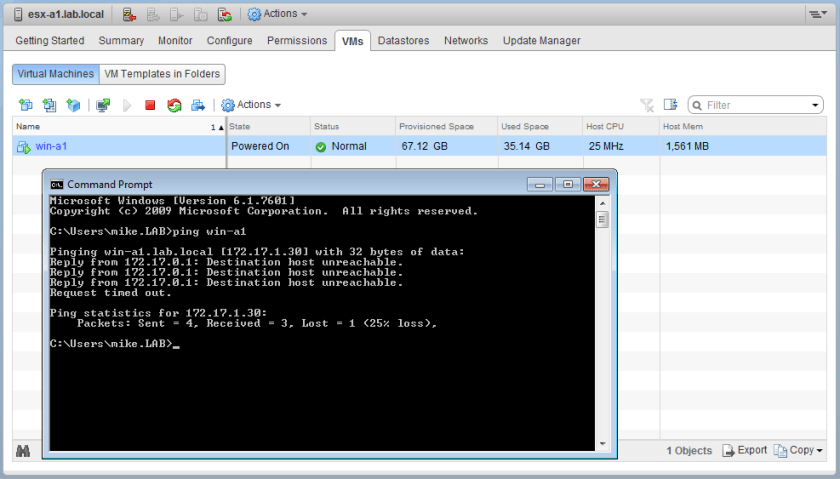Click the find binoculars icon
The width and height of the screenshot is (840, 479).
22,451
